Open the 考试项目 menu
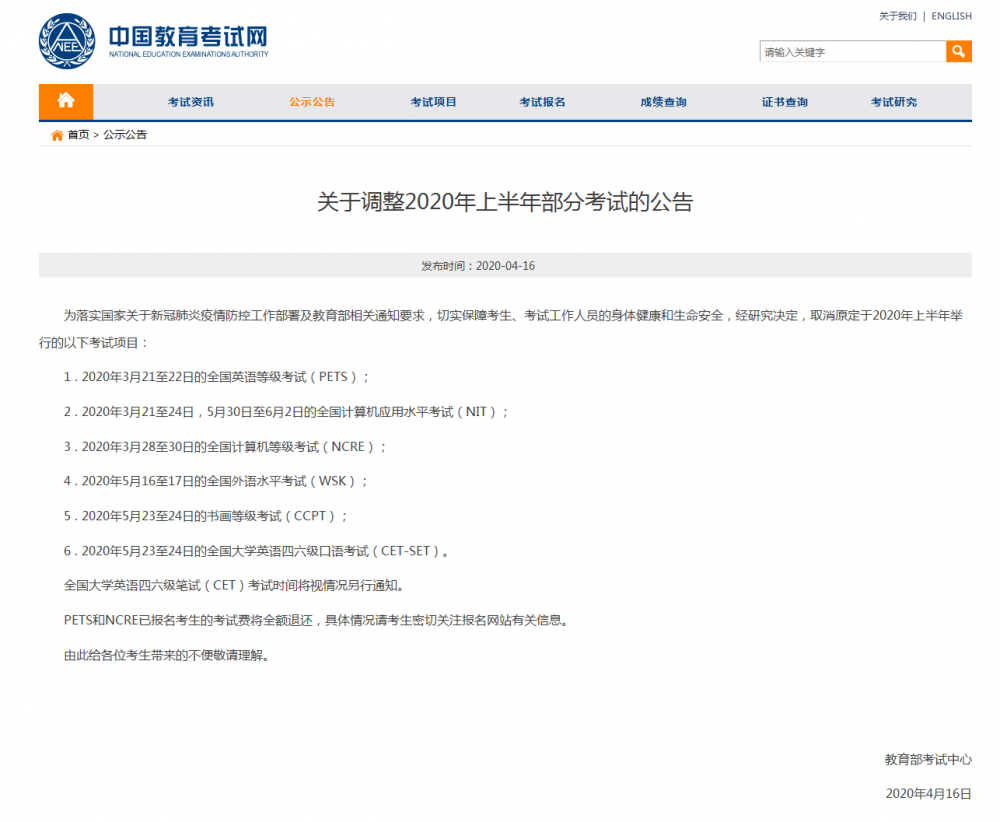This screenshot has width=1000, height=822. [433, 102]
